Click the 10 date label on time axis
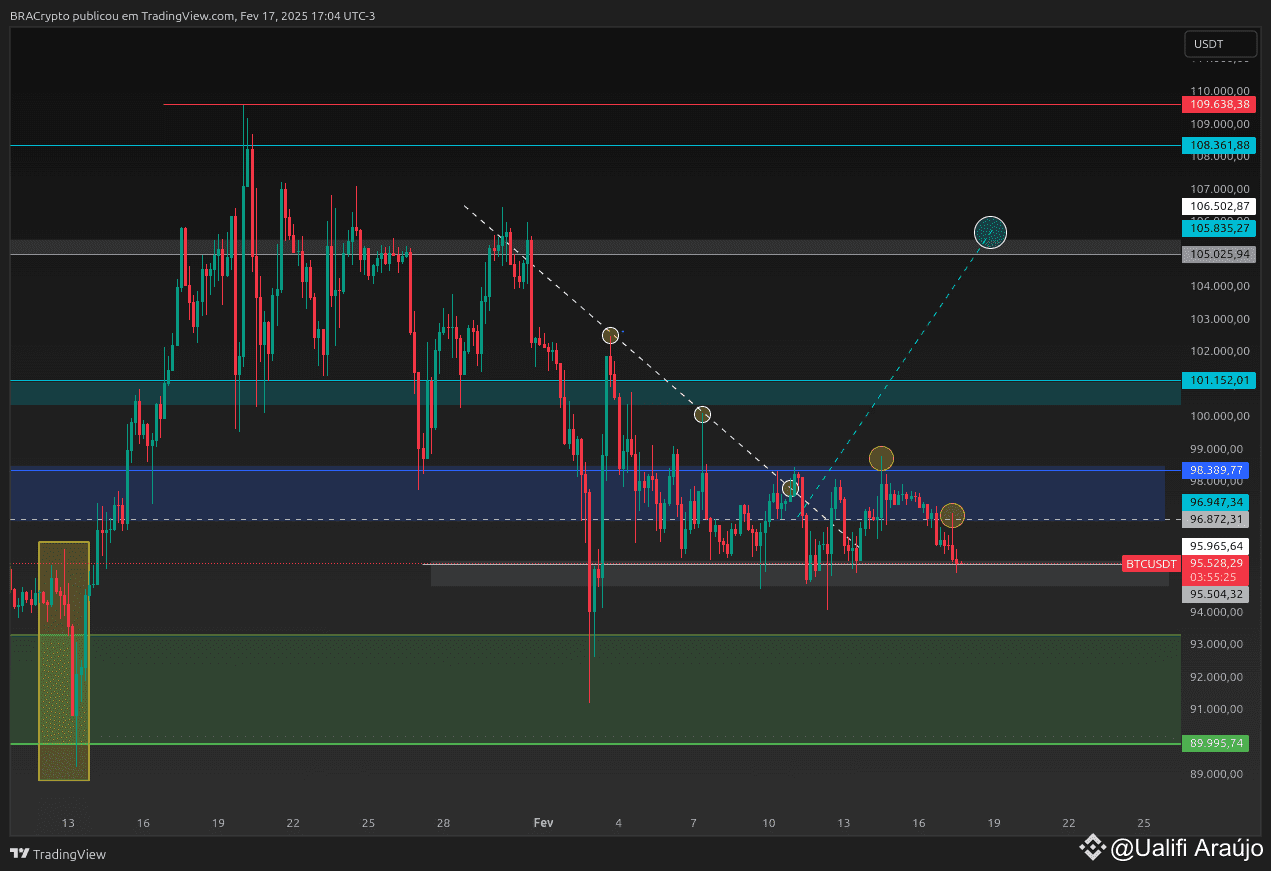Viewport: 1271px width, 871px height. (768, 823)
